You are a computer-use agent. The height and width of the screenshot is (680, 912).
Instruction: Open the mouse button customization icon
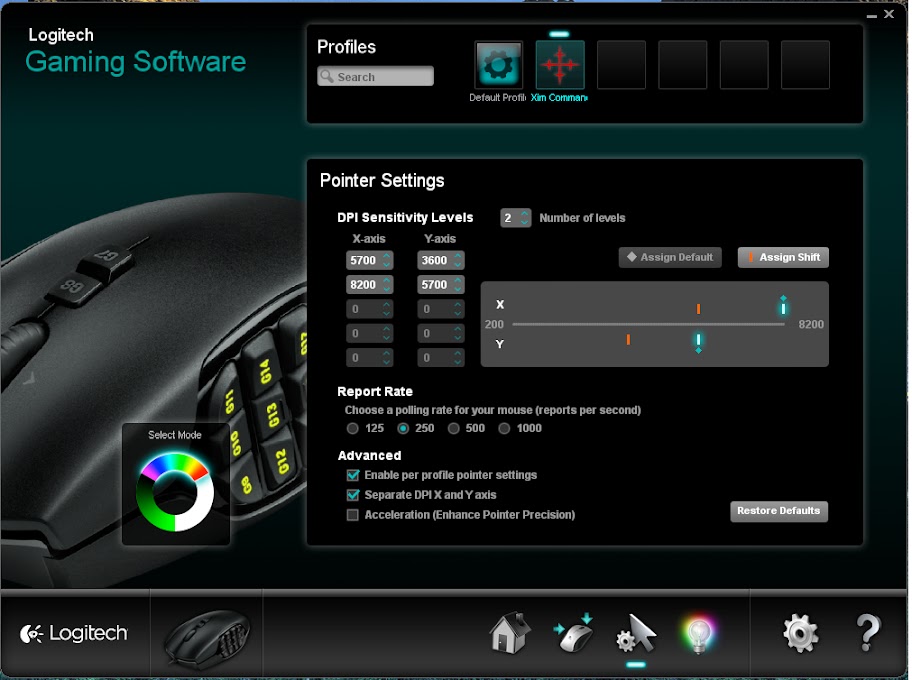pos(573,633)
